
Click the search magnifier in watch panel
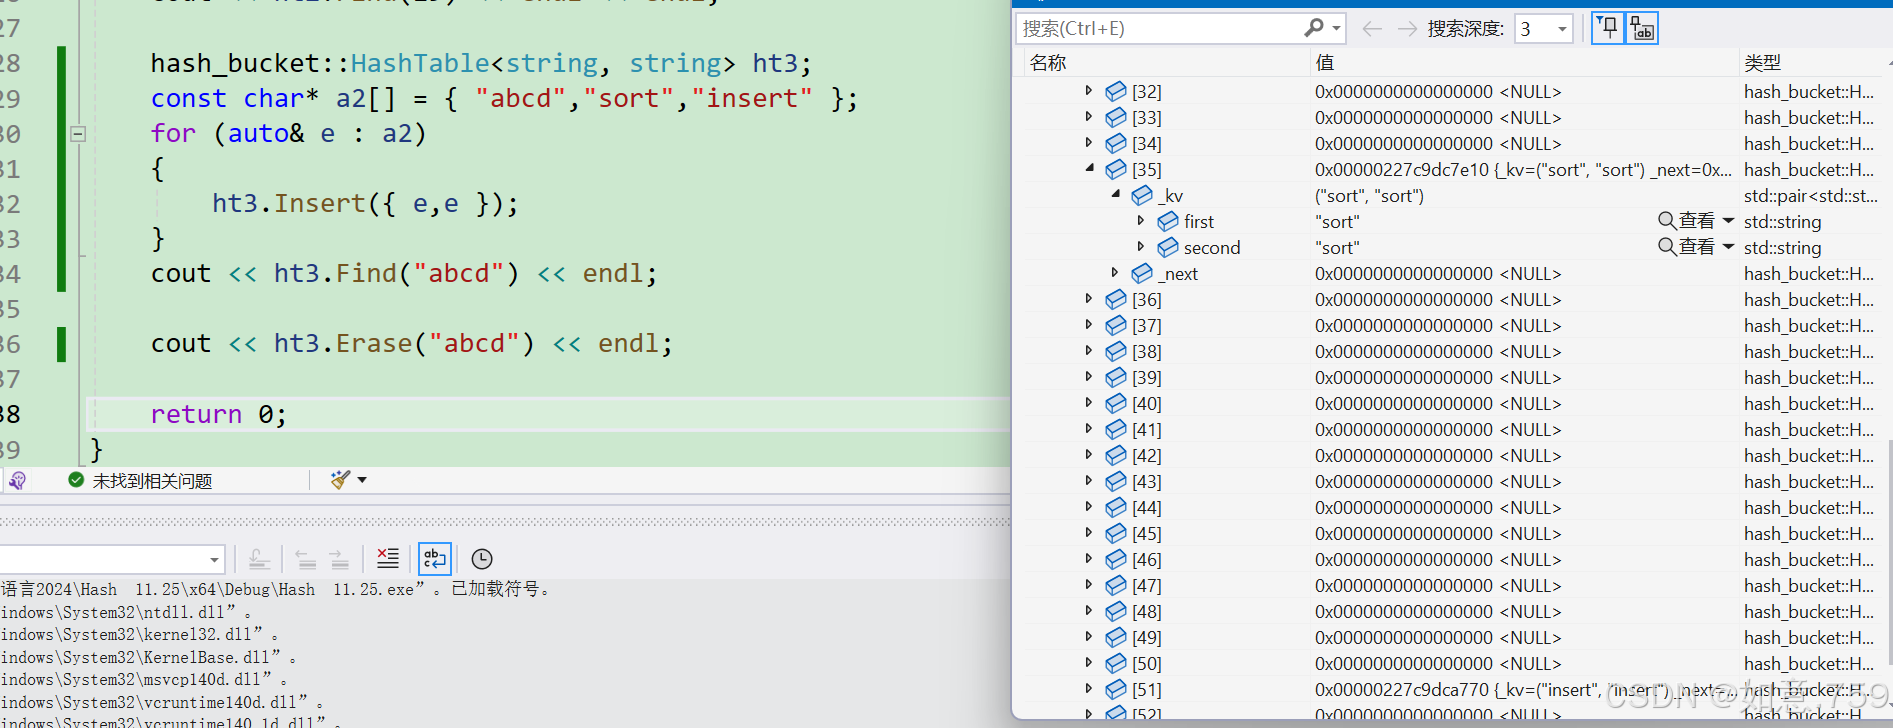coord(1314,28)
